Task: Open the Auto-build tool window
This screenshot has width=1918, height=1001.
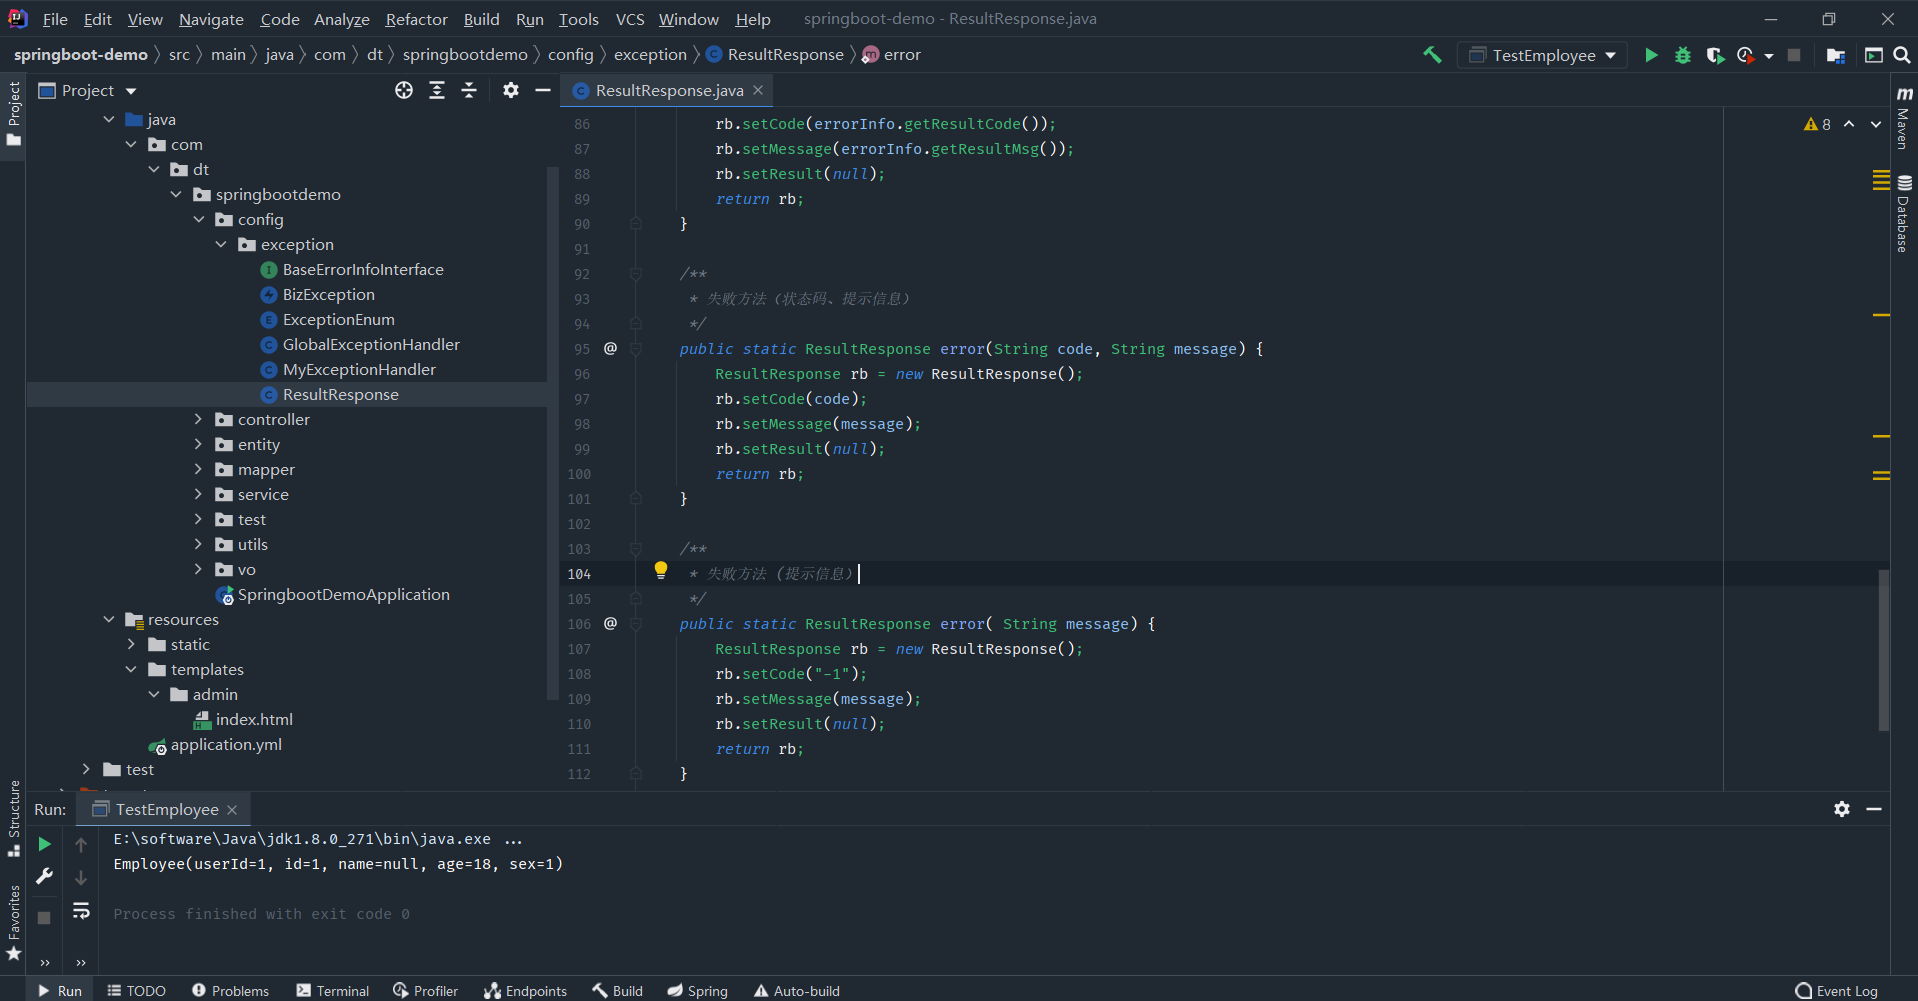Action: click(796, 991)
